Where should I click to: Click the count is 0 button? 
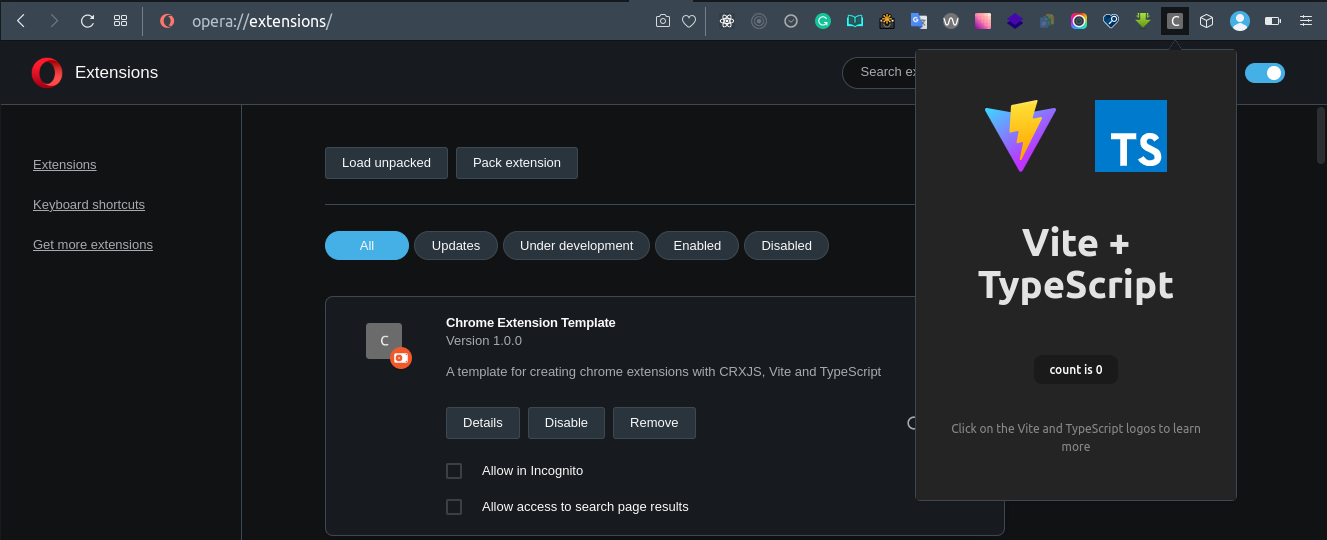(x=1076, y=370)
